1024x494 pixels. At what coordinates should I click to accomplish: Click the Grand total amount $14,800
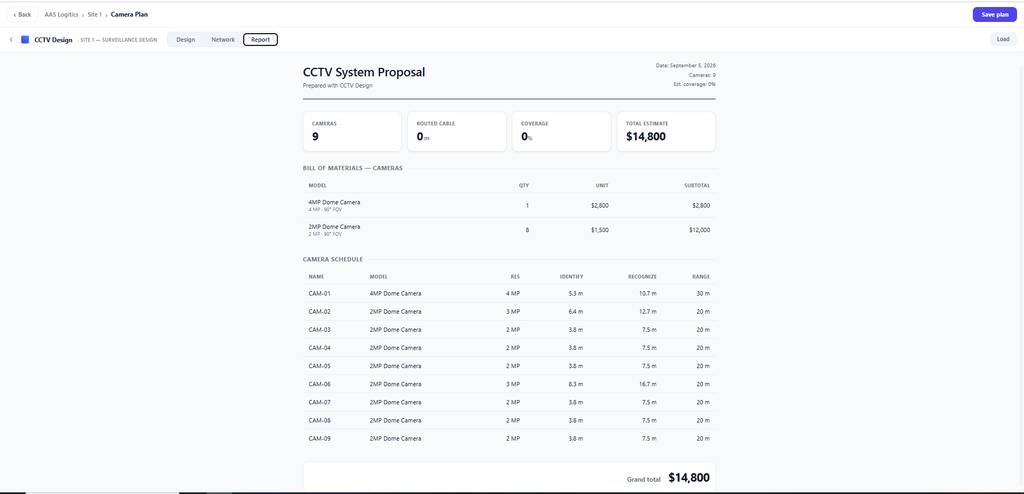pos(688,478)
